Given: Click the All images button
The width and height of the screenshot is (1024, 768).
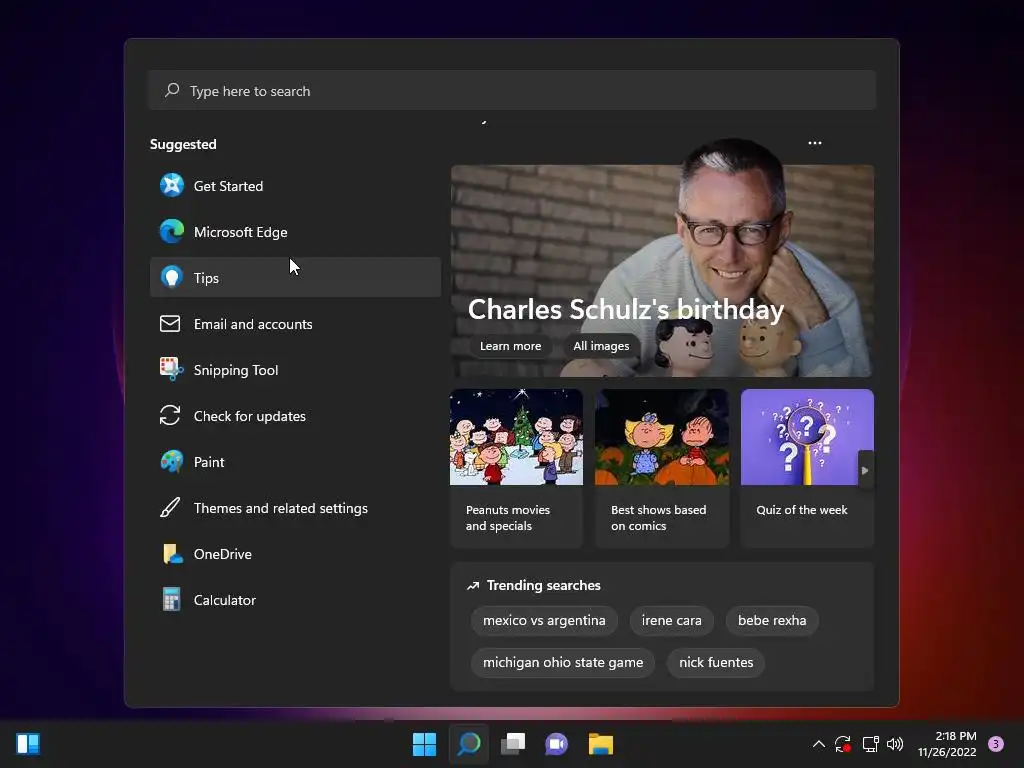Looking at the screenshot, I should (601, 346).
